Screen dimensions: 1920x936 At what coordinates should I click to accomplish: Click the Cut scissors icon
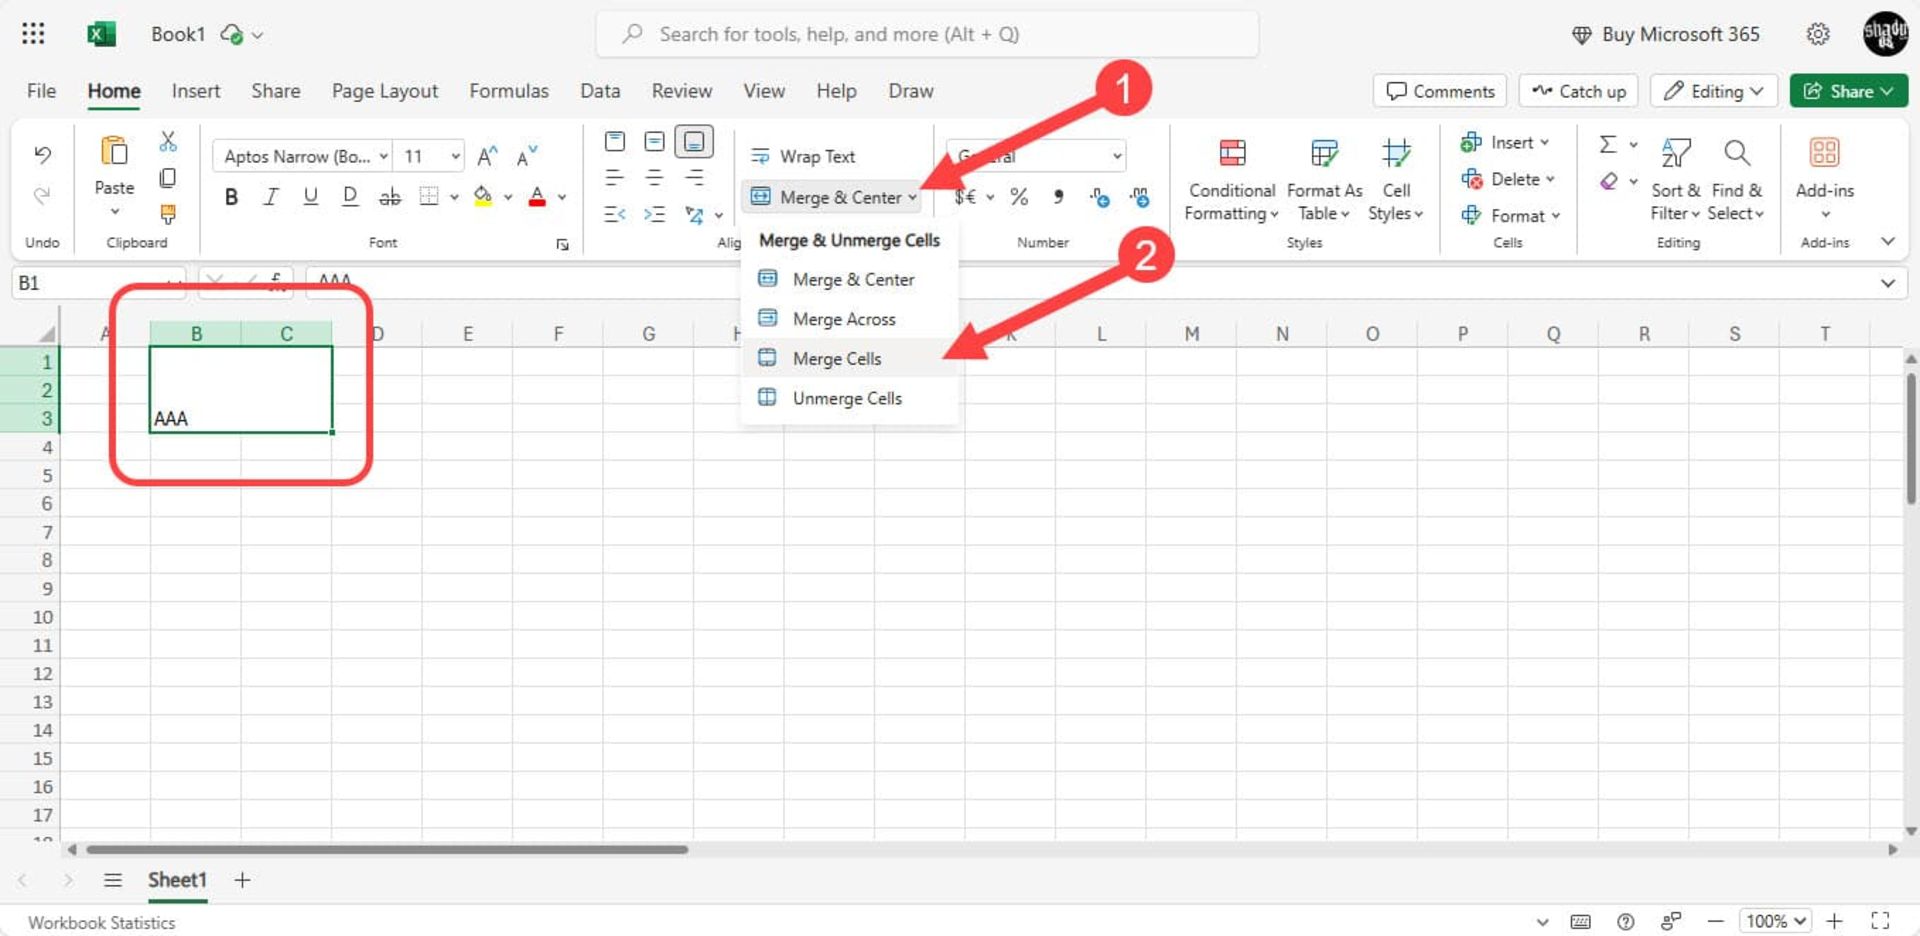tap(168, 142)
